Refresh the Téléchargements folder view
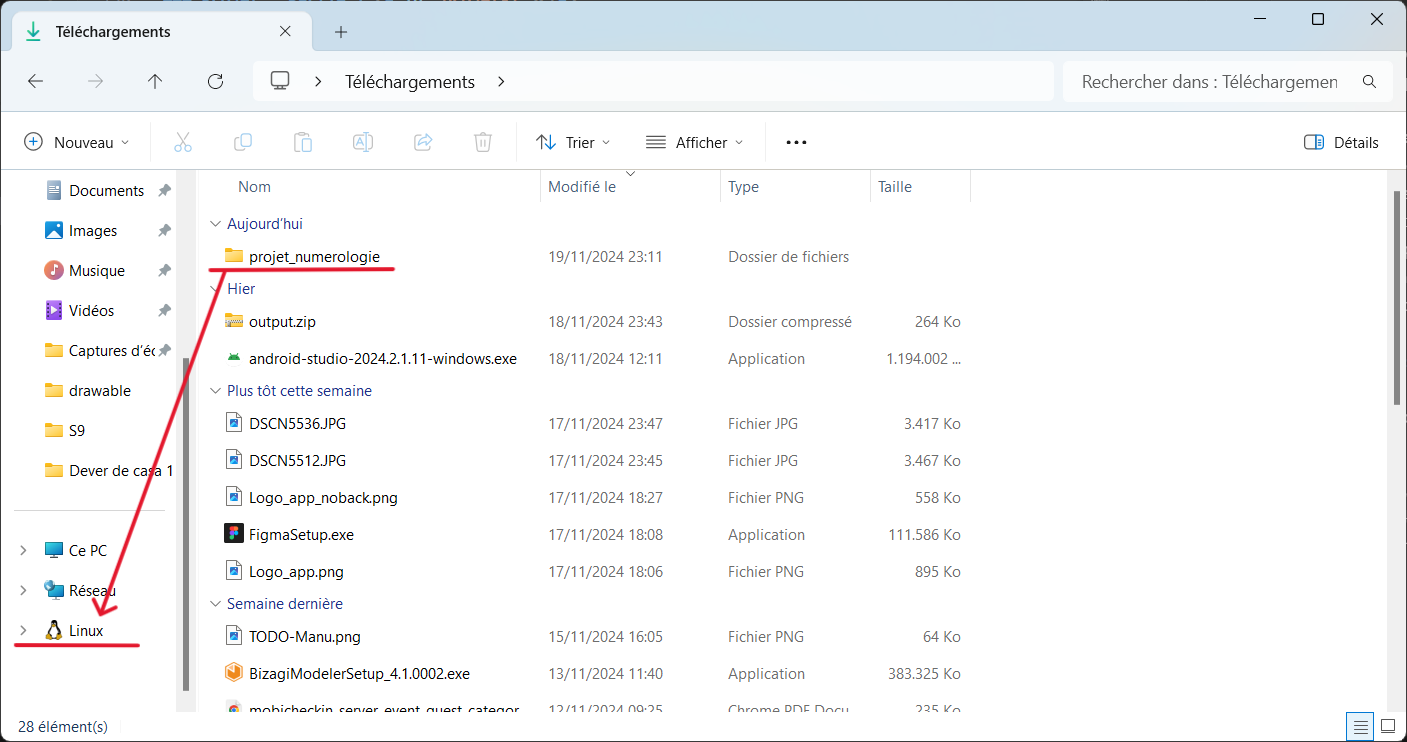The width and height of the screenshot is (1407, 742). [215, 82]
